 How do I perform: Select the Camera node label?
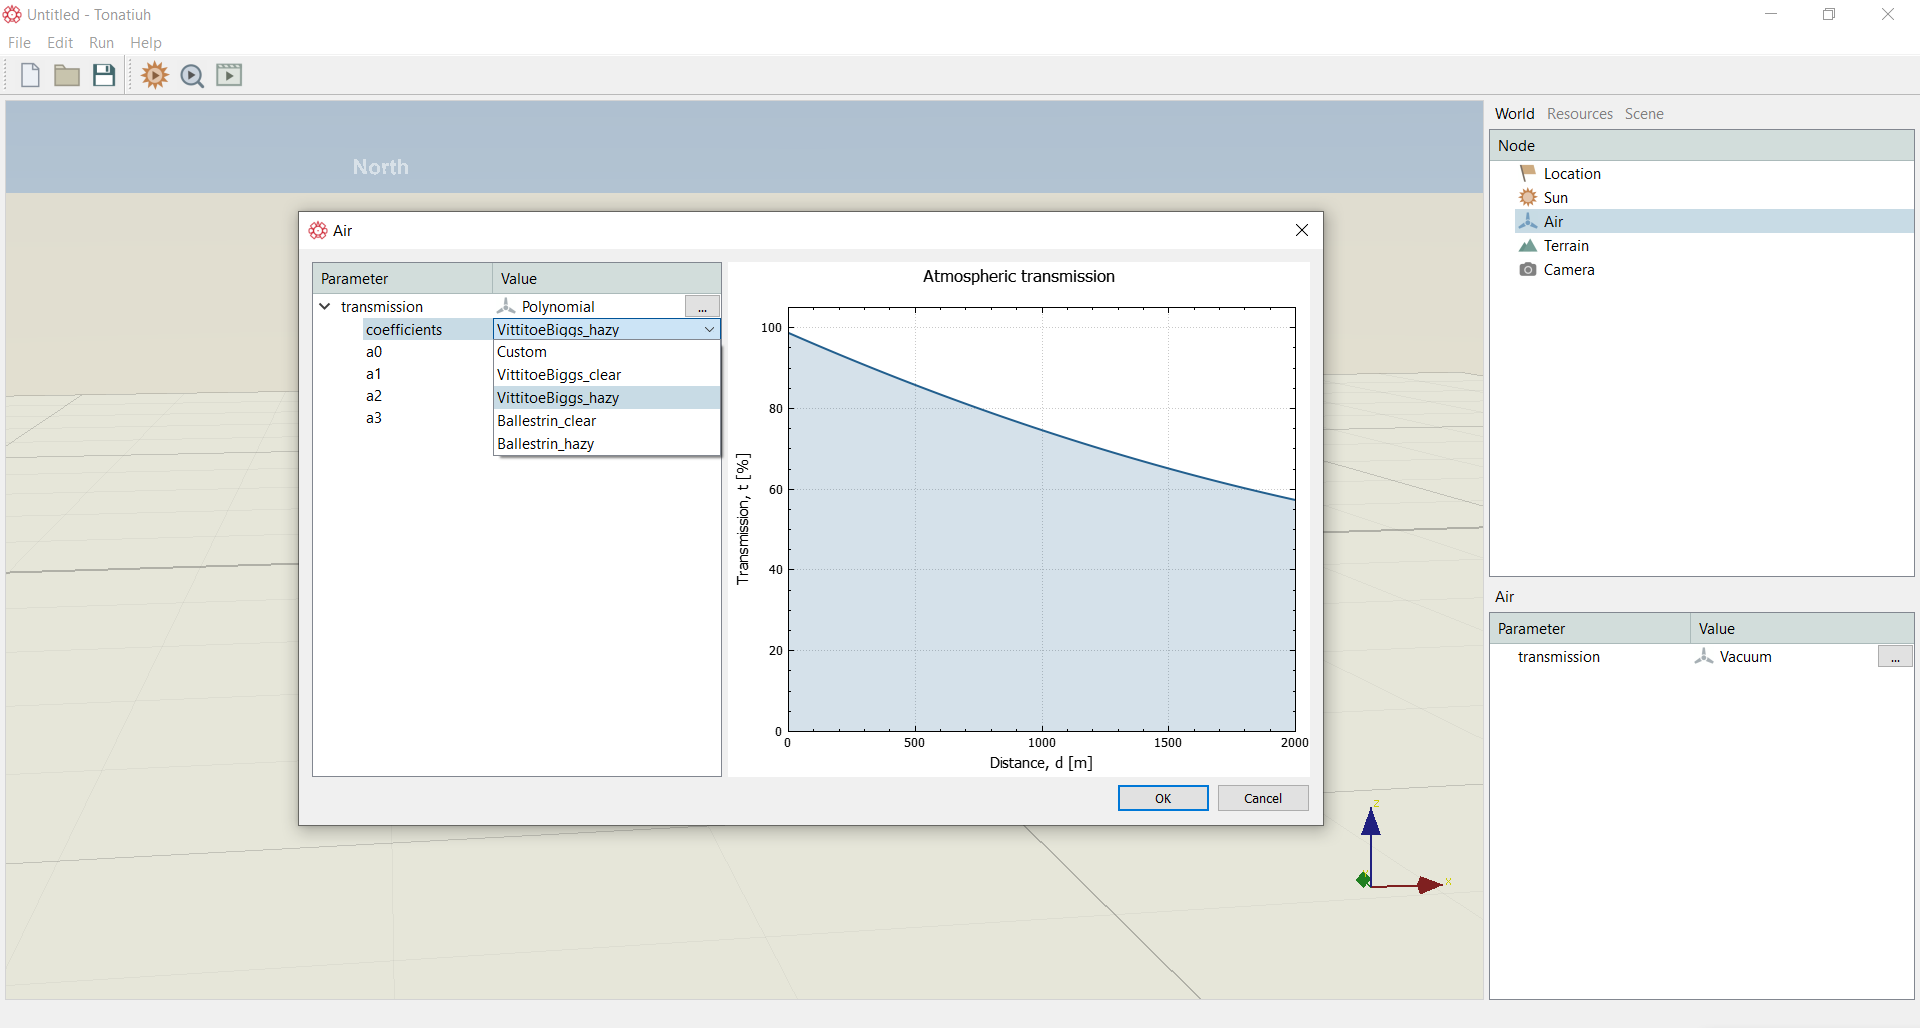click(1569, 269)
